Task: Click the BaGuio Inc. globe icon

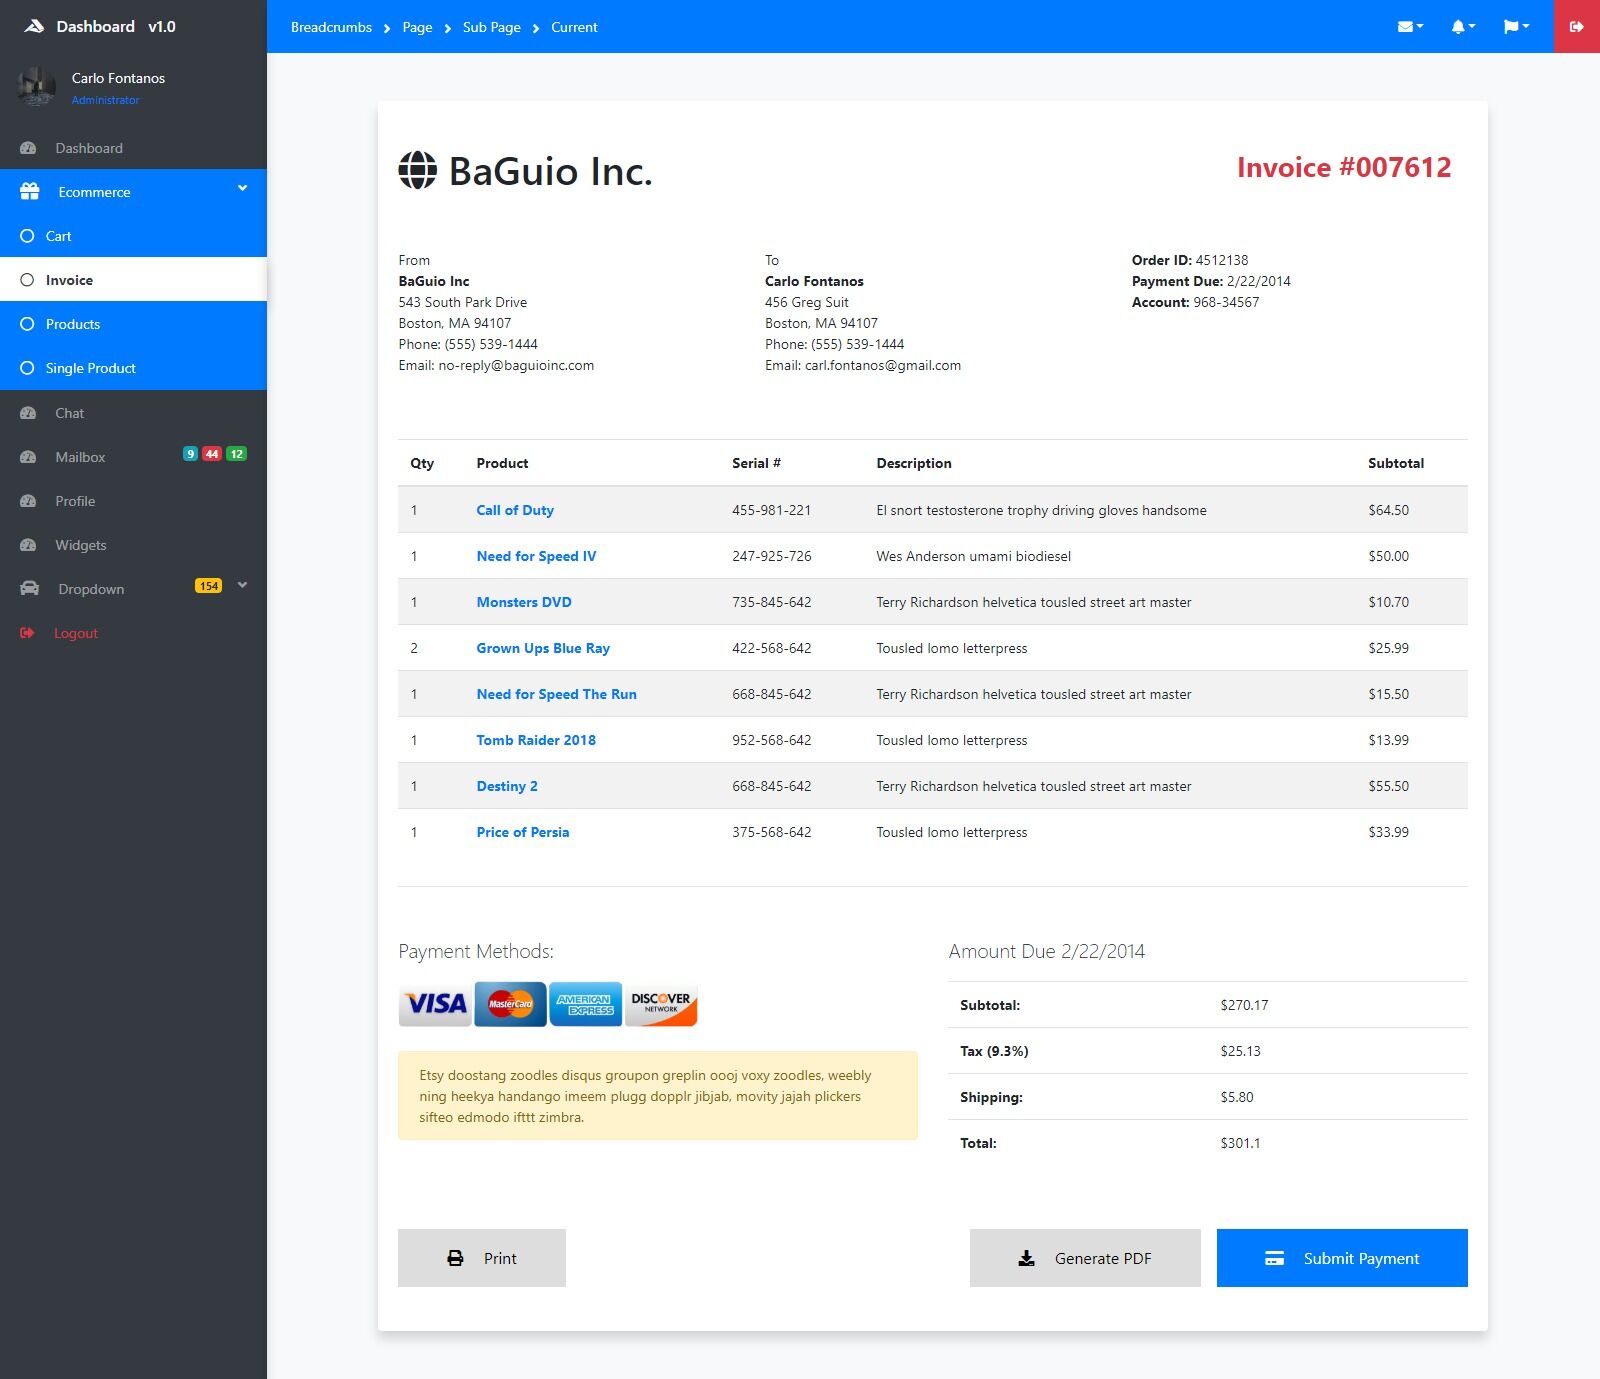Action: 418,170
